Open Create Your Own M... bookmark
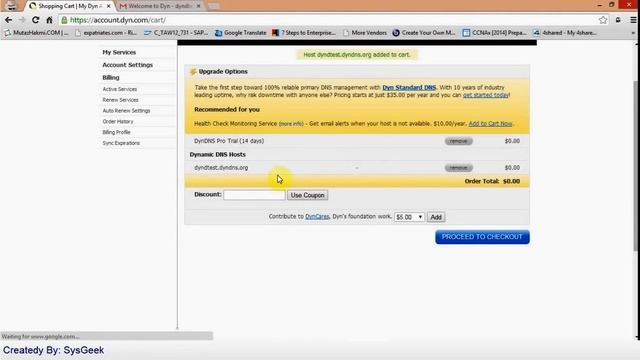 point(424,33)
